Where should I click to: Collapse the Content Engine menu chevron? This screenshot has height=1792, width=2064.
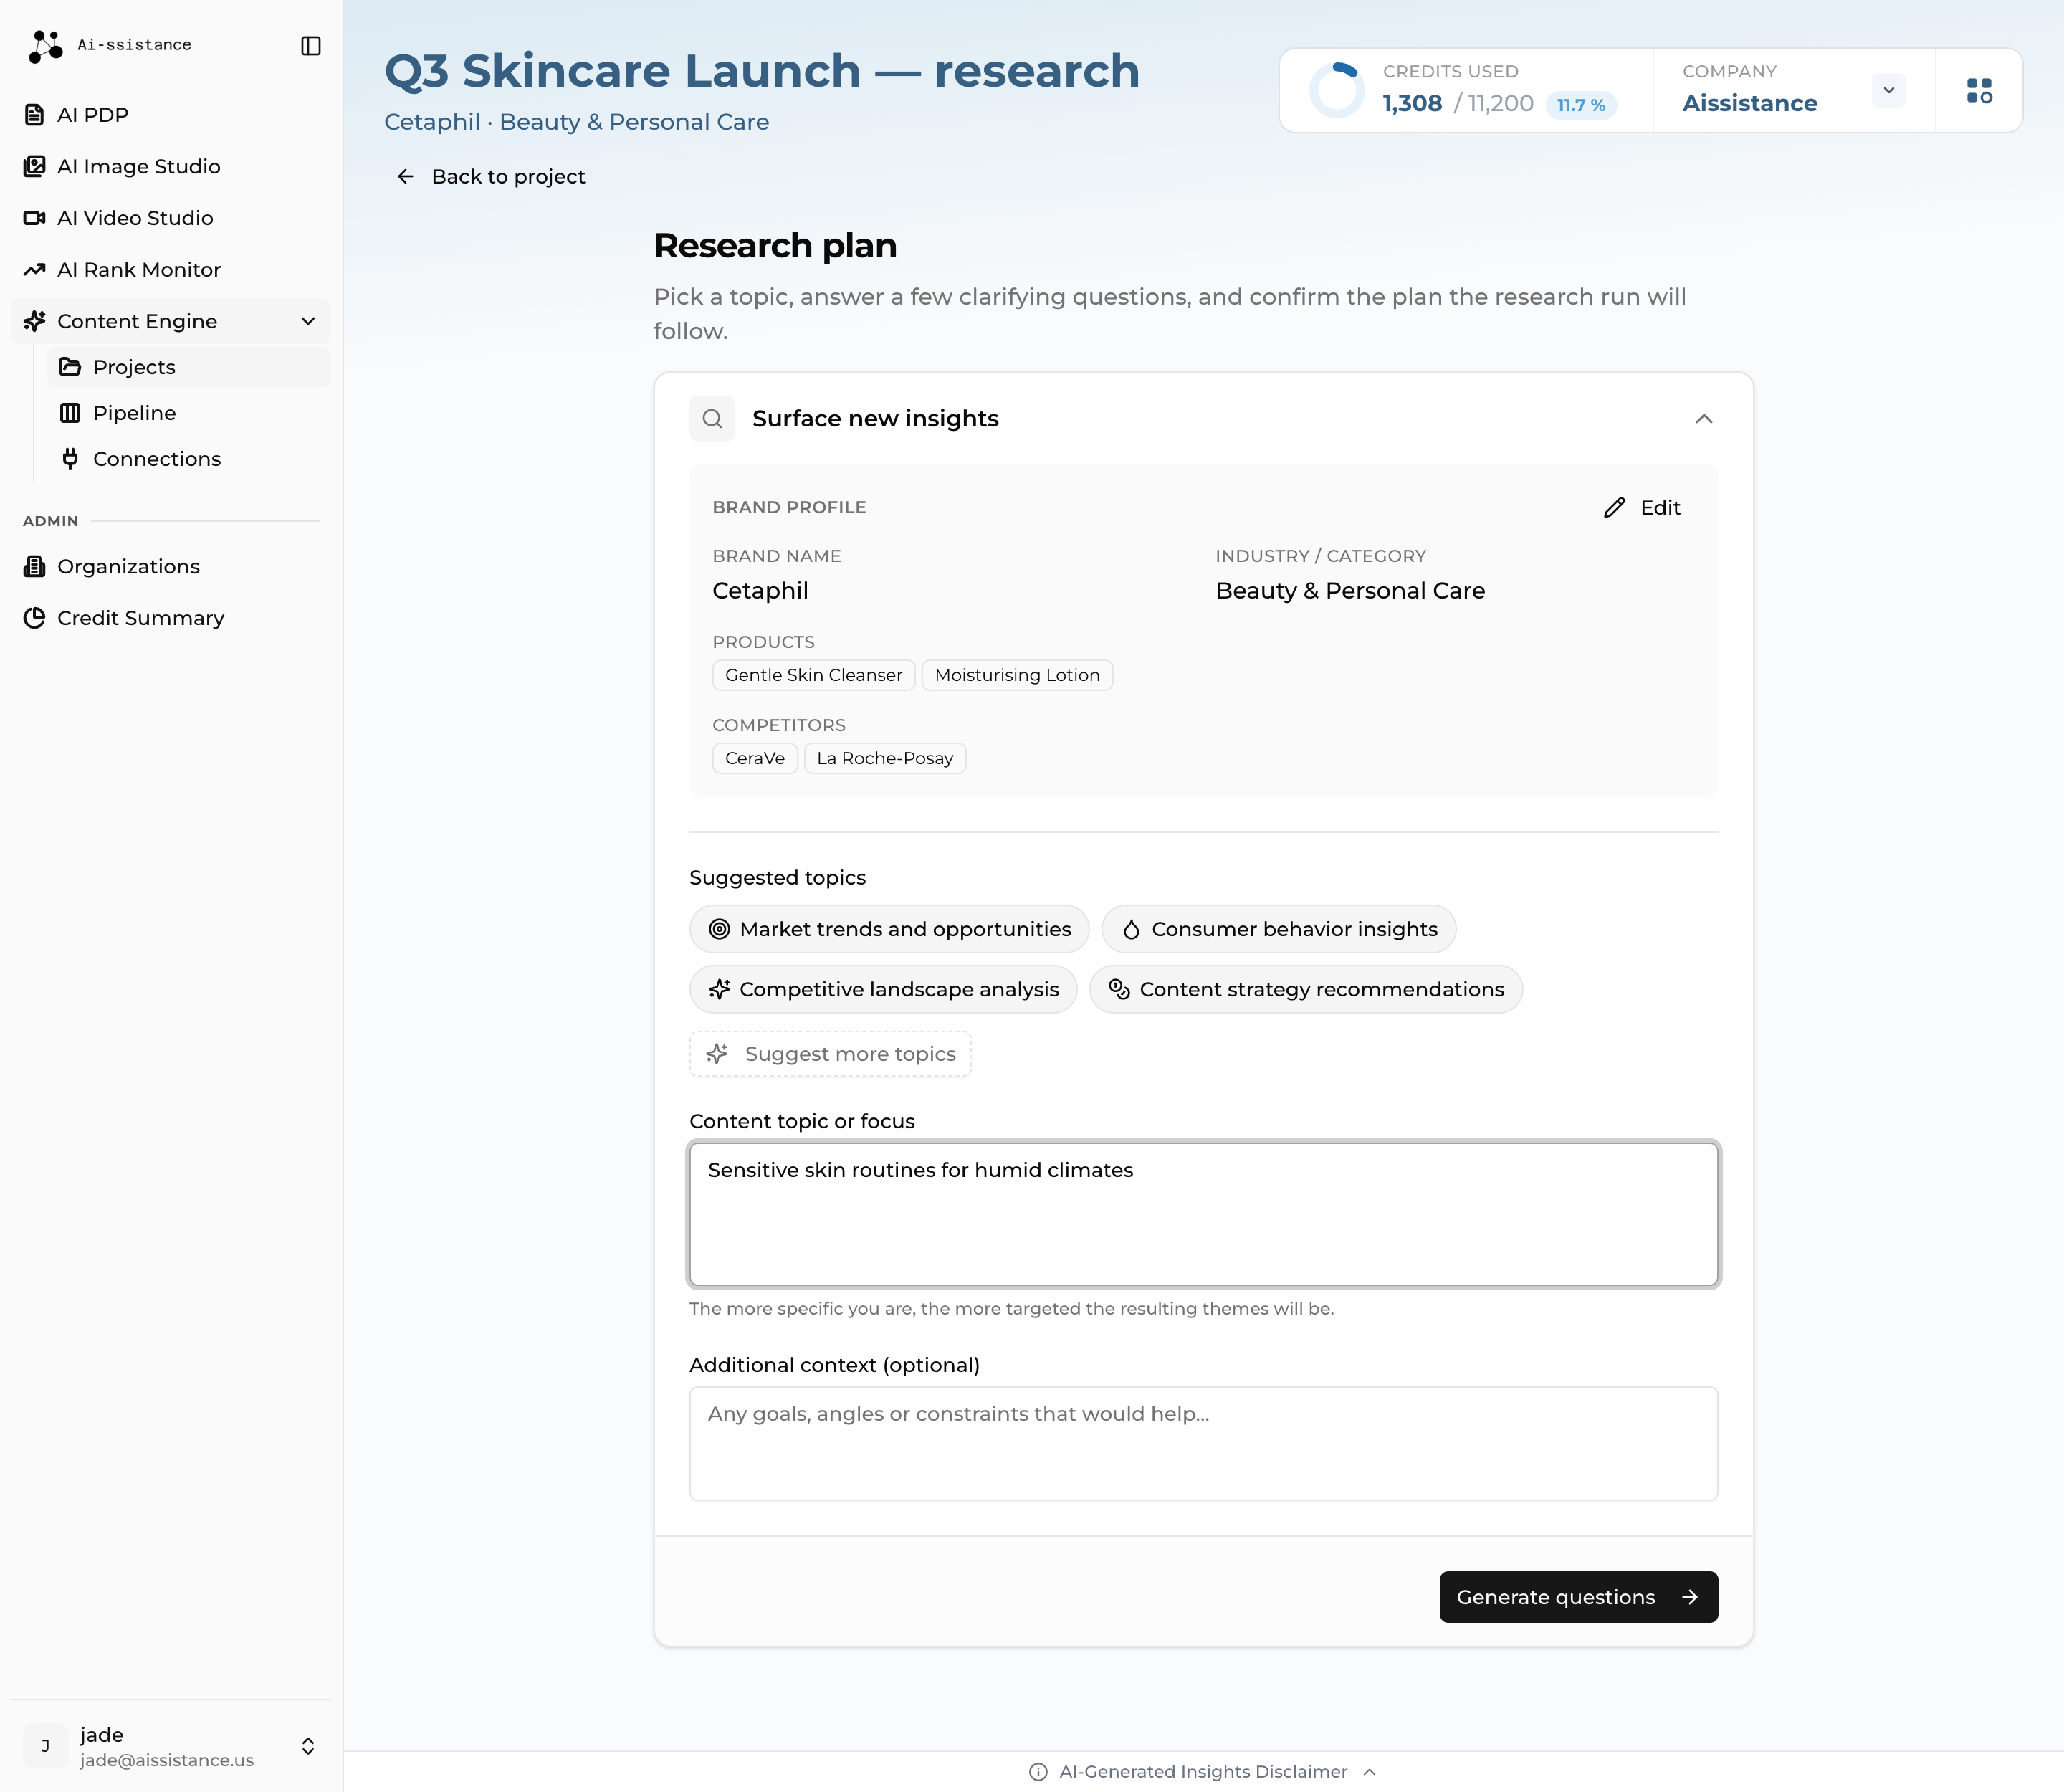click(308, 321)
